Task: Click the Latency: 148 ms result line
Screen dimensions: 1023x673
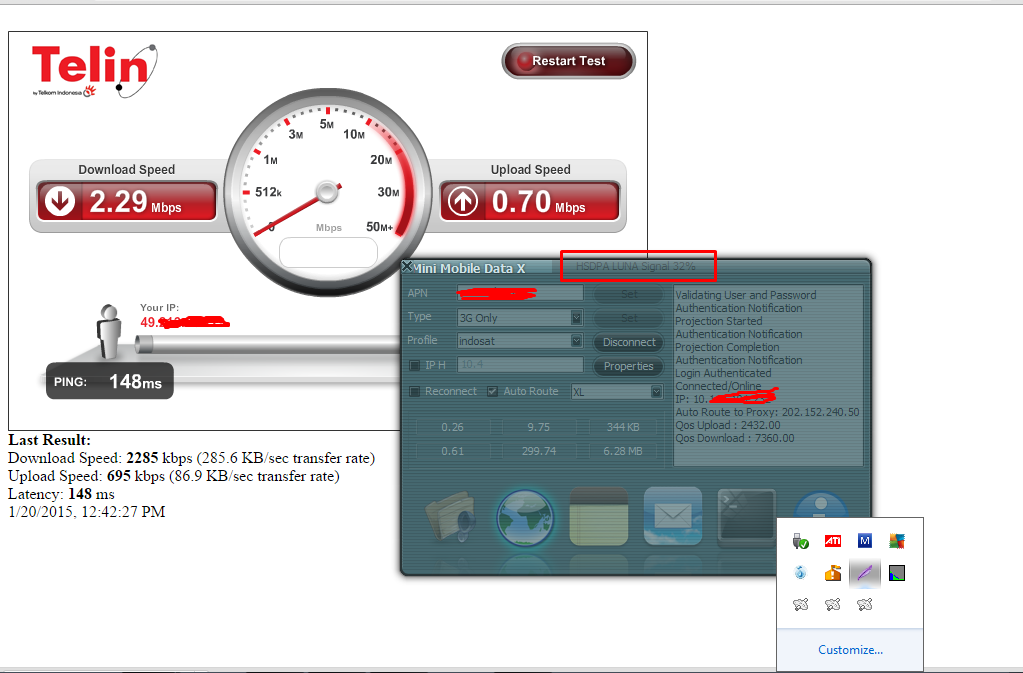Action: (x=61, y=494)
